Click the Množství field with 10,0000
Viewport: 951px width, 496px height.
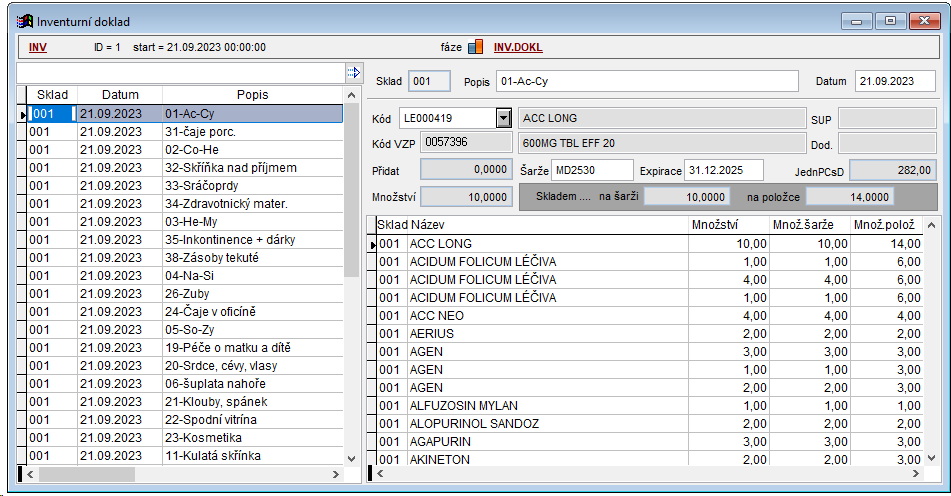coord(470,197)
